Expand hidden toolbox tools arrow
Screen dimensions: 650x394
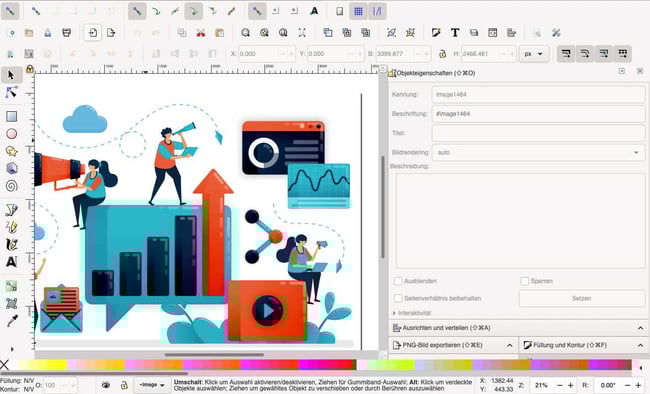click(x=12, y=349)
